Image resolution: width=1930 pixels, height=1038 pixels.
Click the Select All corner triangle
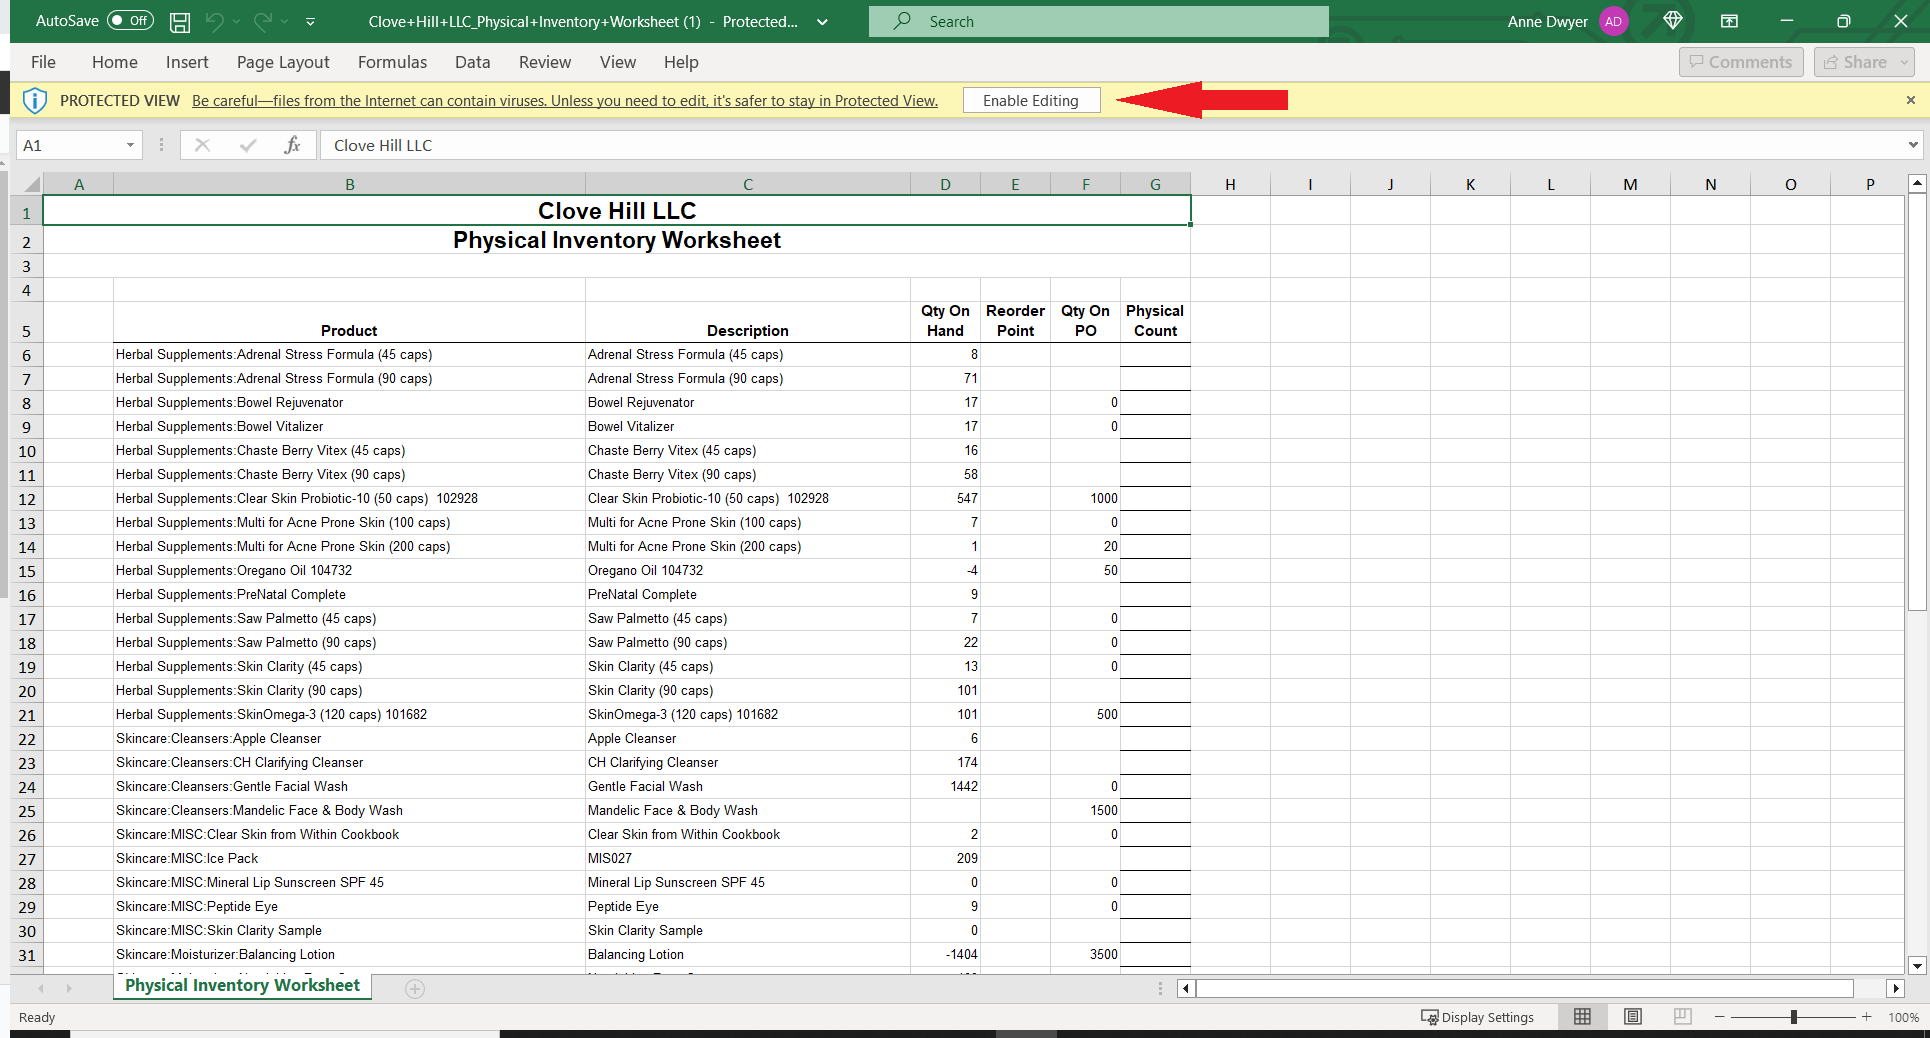[x=31, y=184]
